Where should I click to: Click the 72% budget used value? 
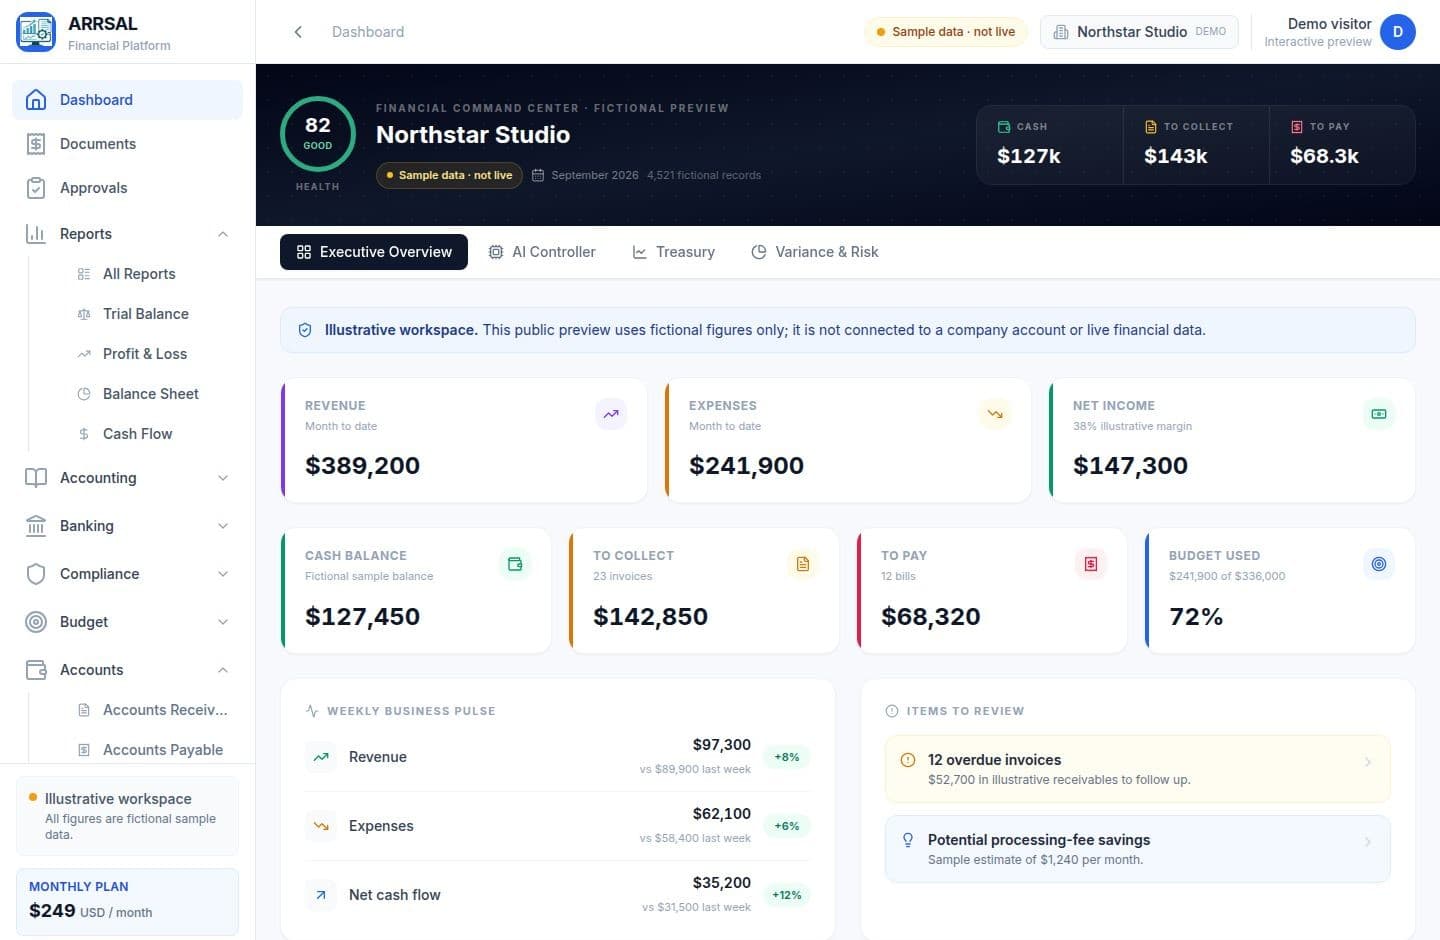[x=1196, y=616]
